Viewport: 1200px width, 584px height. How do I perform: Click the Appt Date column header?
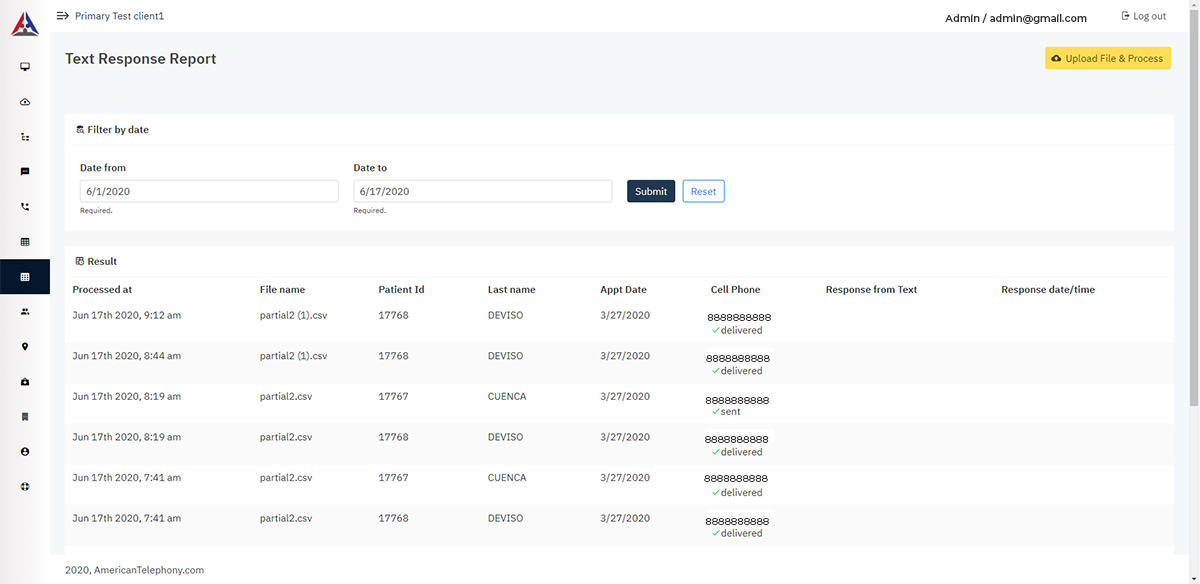pyautogui.click(x=623, y=290)
